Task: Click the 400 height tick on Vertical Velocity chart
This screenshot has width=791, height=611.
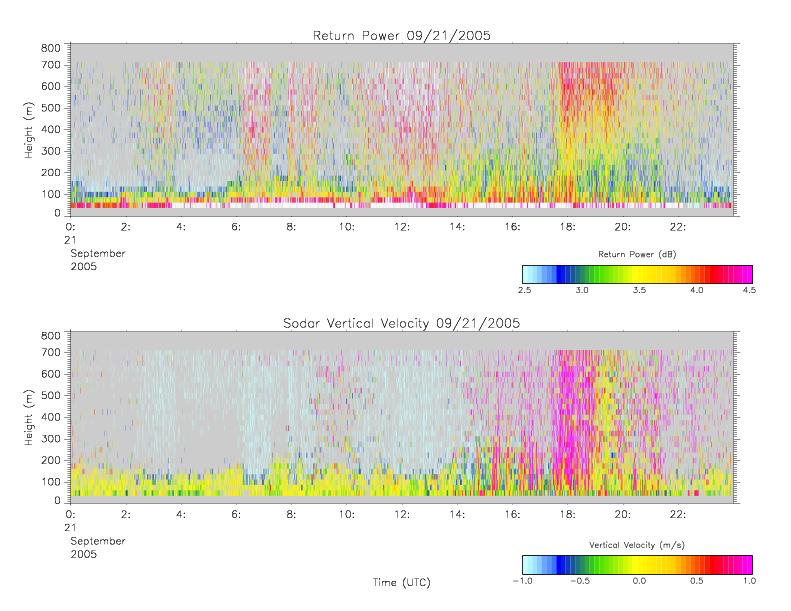Action: coord(50,417)
